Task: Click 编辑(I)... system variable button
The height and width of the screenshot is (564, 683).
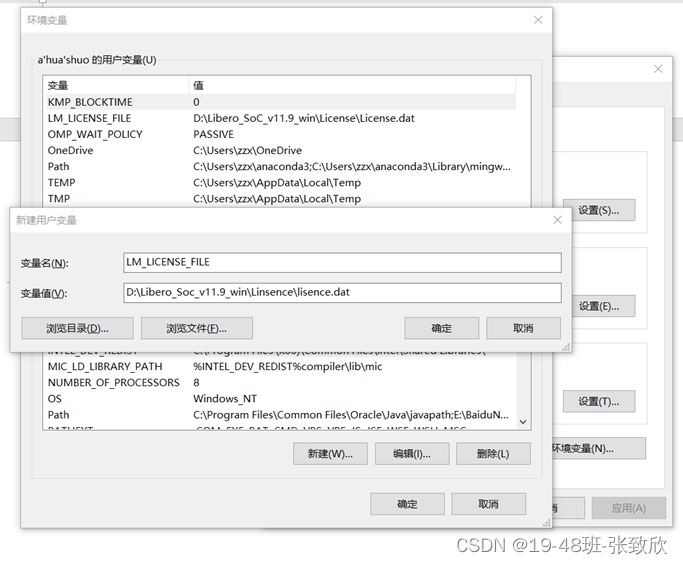Action: click(412, 454)
